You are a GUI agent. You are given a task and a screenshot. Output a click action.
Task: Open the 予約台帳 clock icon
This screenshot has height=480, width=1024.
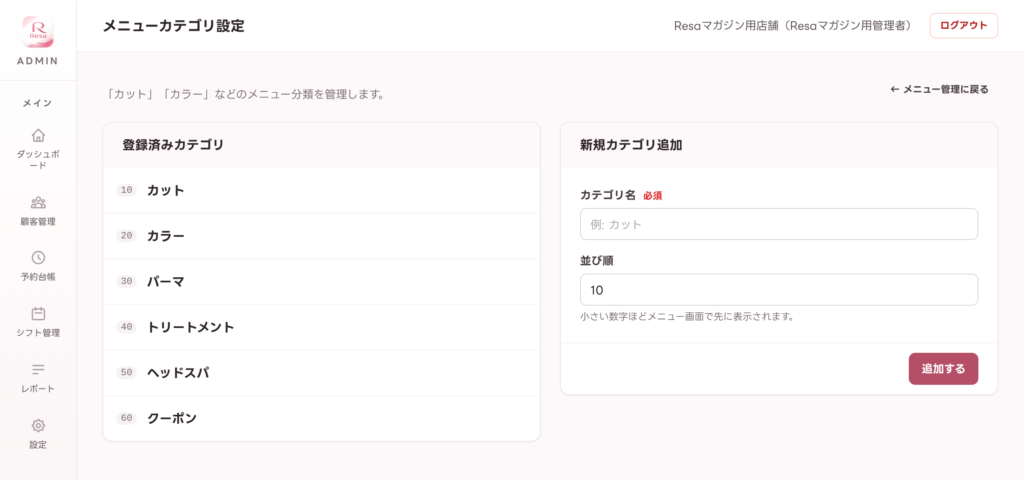pos(38,257)
